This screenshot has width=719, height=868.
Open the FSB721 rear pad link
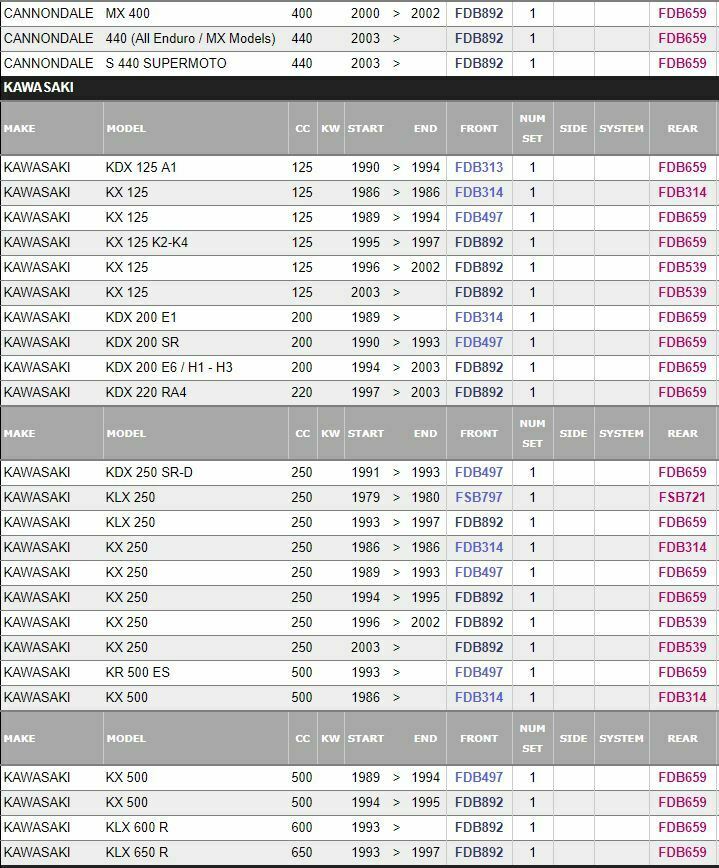coord(682,497)
